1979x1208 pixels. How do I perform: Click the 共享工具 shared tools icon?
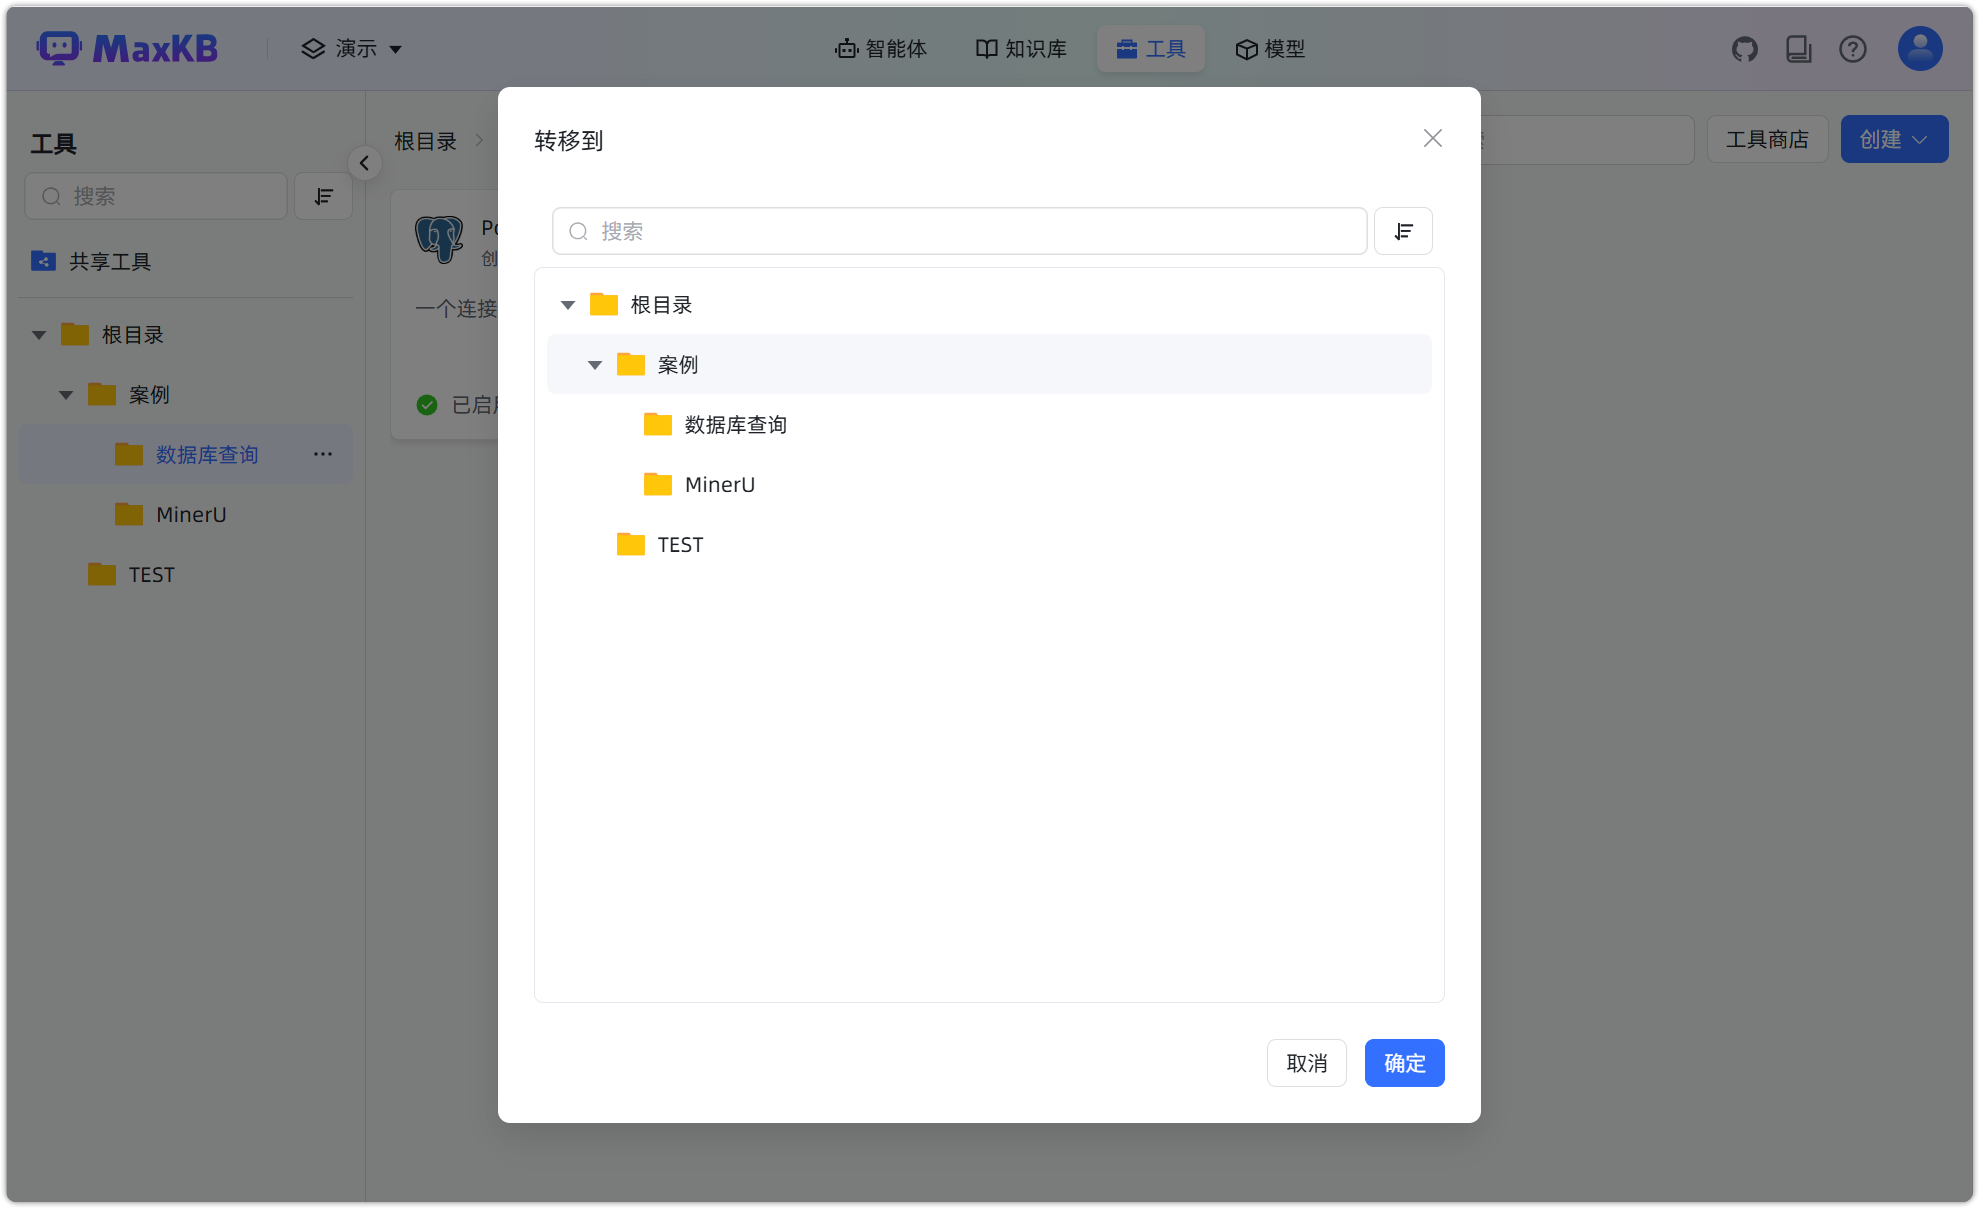pos(43,261)
